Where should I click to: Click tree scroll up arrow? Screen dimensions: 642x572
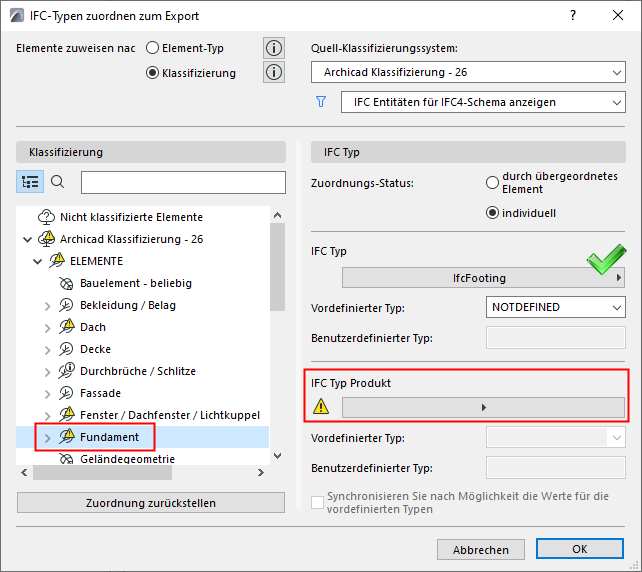(278, 215)
